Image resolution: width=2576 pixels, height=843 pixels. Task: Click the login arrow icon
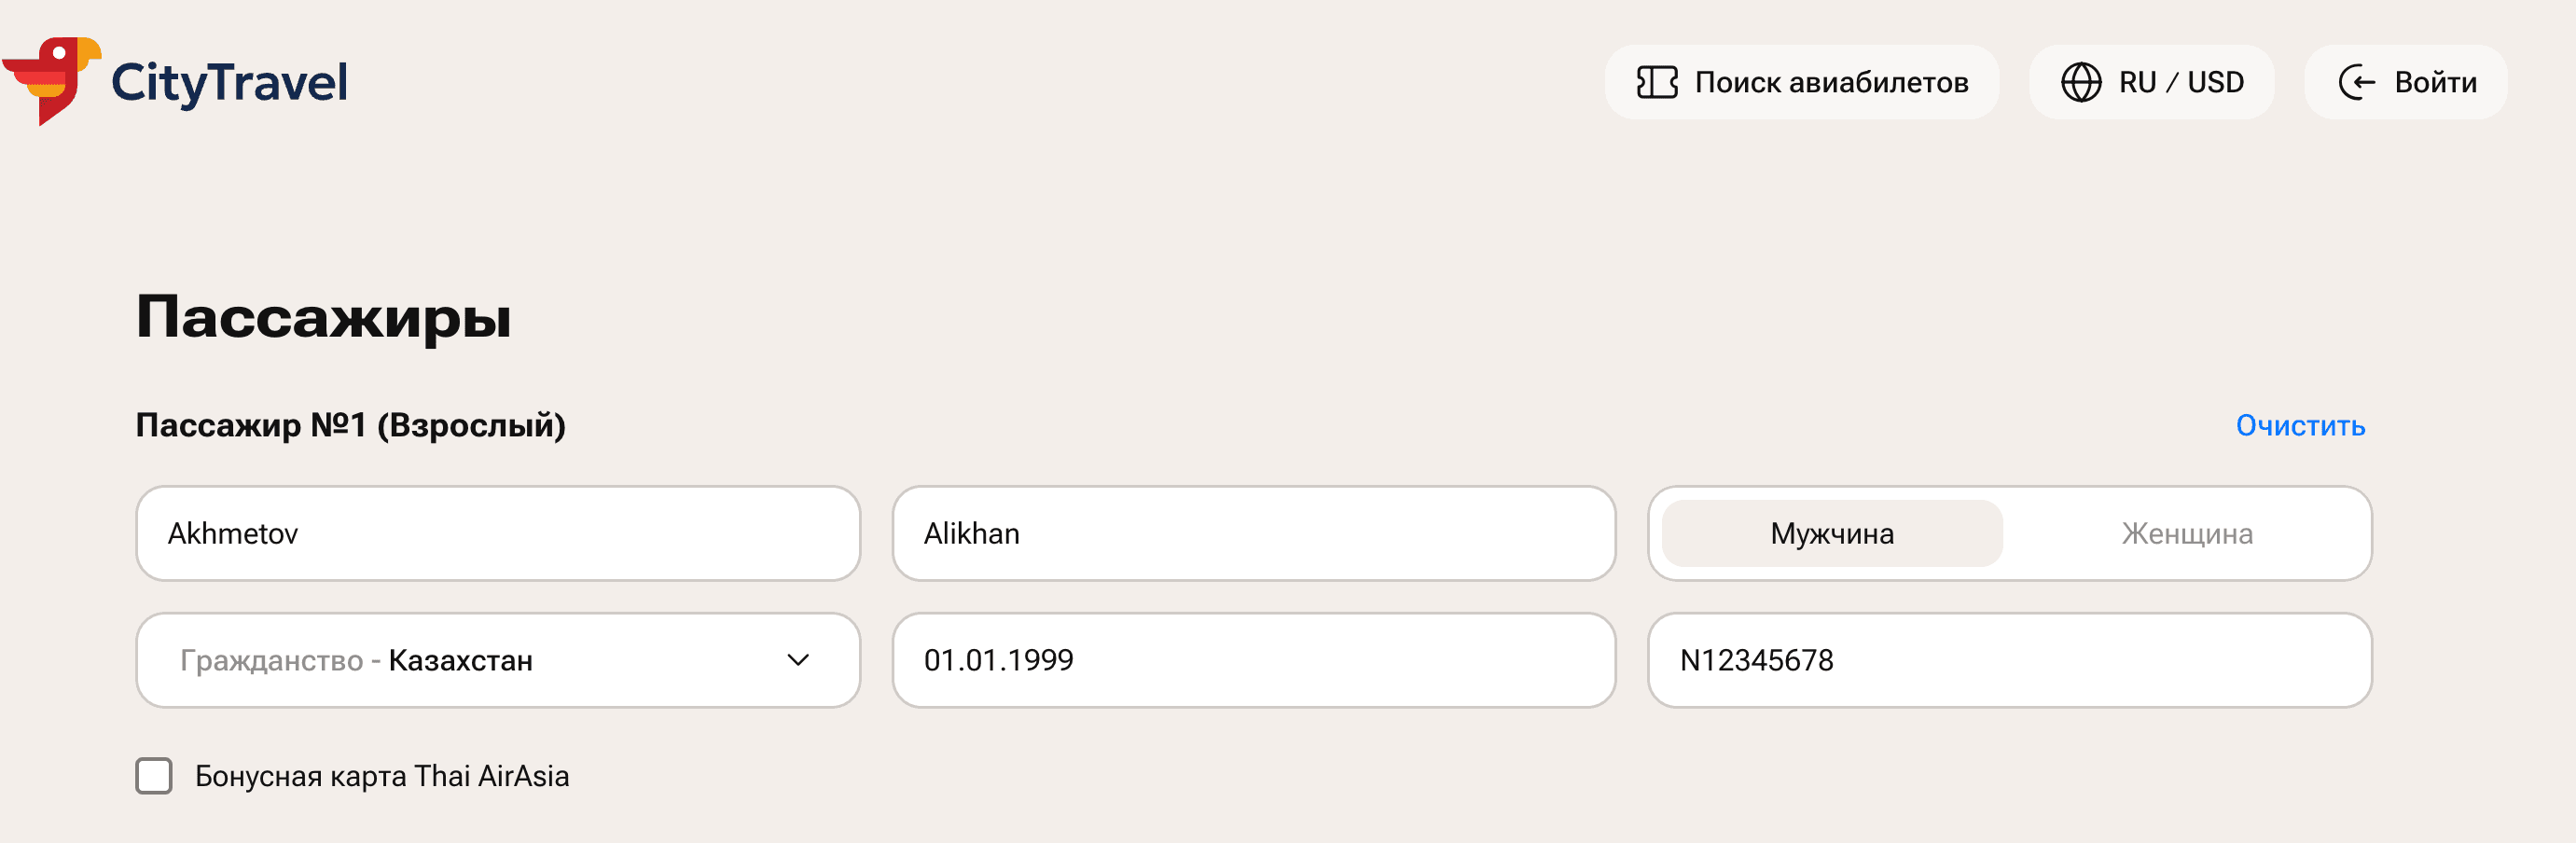pyautogui.click(x=2355, y=82)
